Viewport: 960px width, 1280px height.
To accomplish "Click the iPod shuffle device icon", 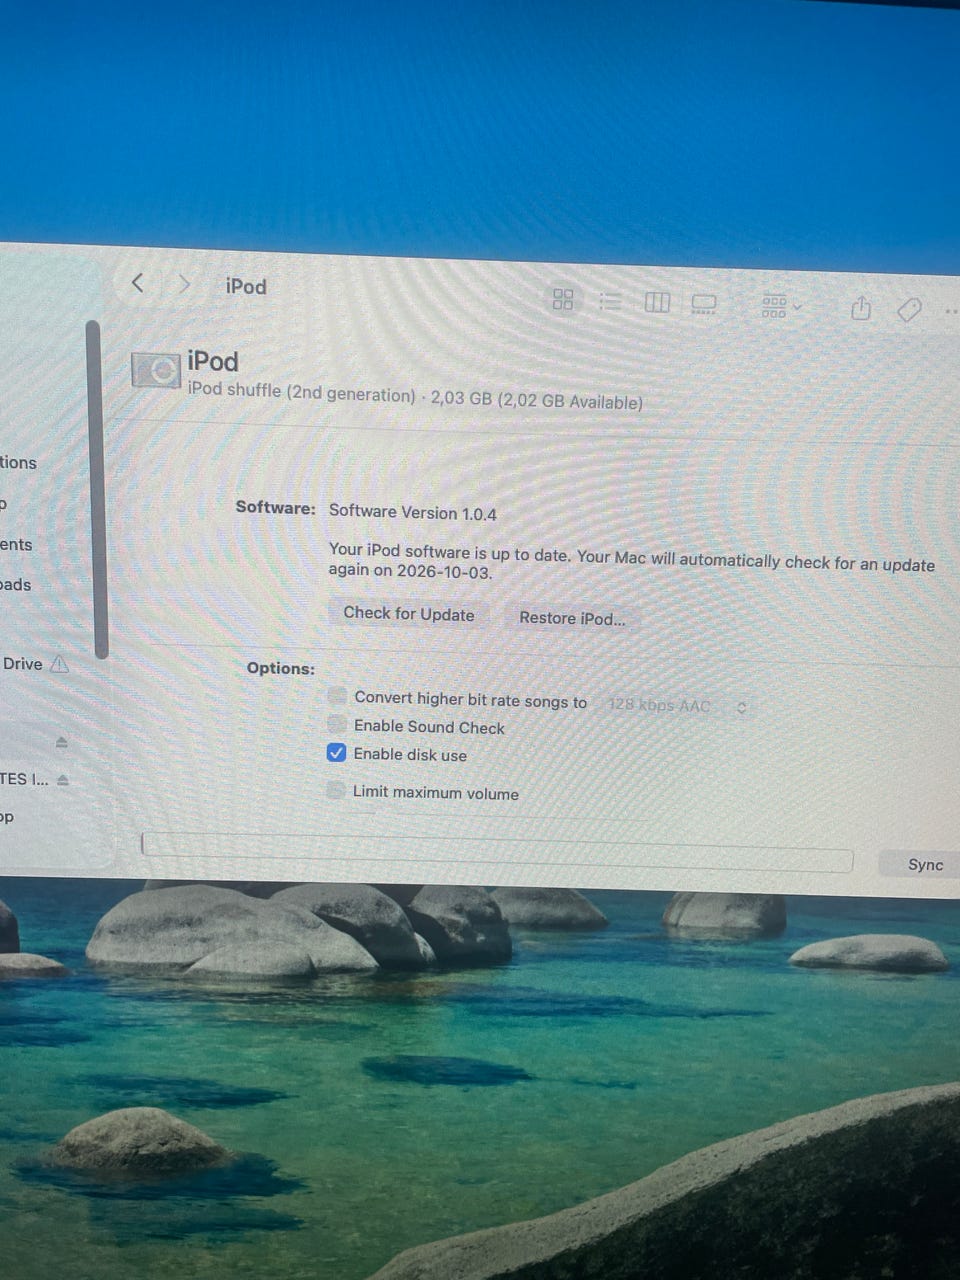I will pos(155,370).
